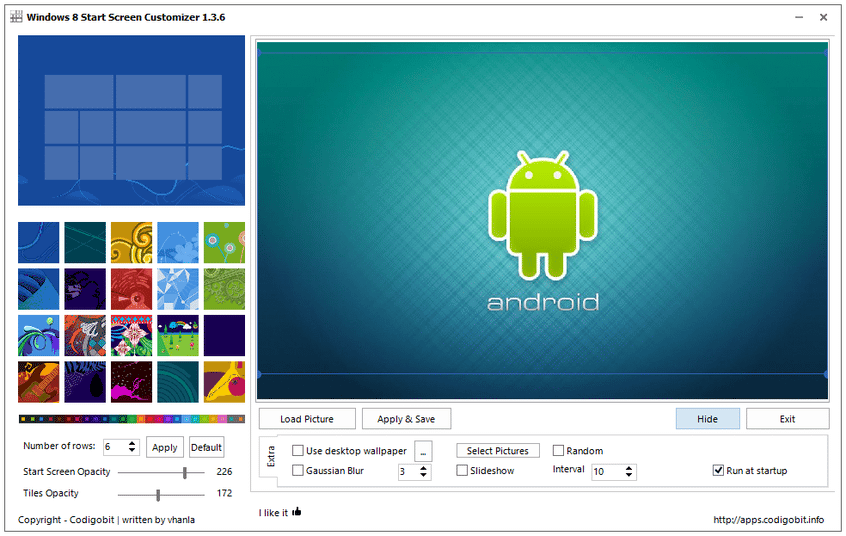The image size is (846, 536).
Task: Click the app icon in the title bar
Action: (17, 17)
